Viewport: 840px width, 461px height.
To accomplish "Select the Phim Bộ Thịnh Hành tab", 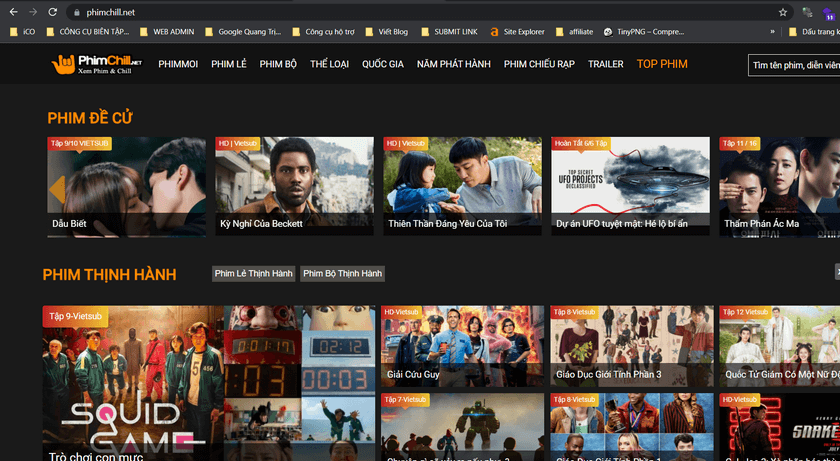I will [x=342, y=274].
